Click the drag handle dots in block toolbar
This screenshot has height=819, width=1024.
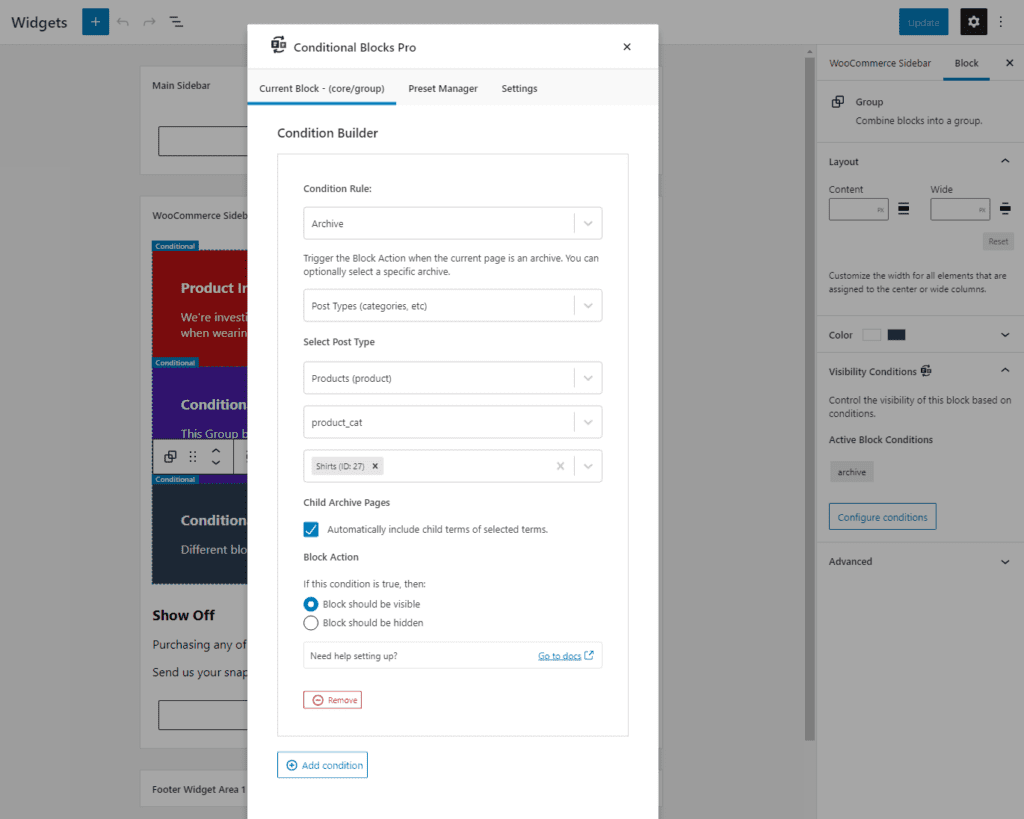coord(193,457)
